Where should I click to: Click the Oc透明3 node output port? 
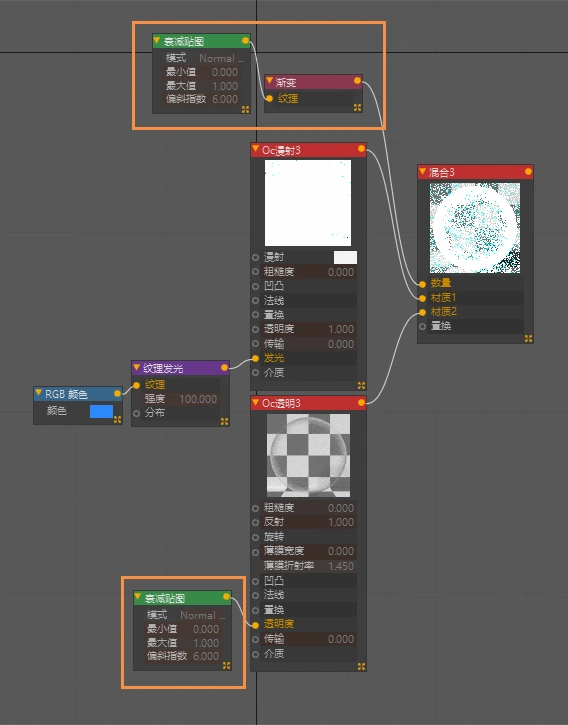361,403
